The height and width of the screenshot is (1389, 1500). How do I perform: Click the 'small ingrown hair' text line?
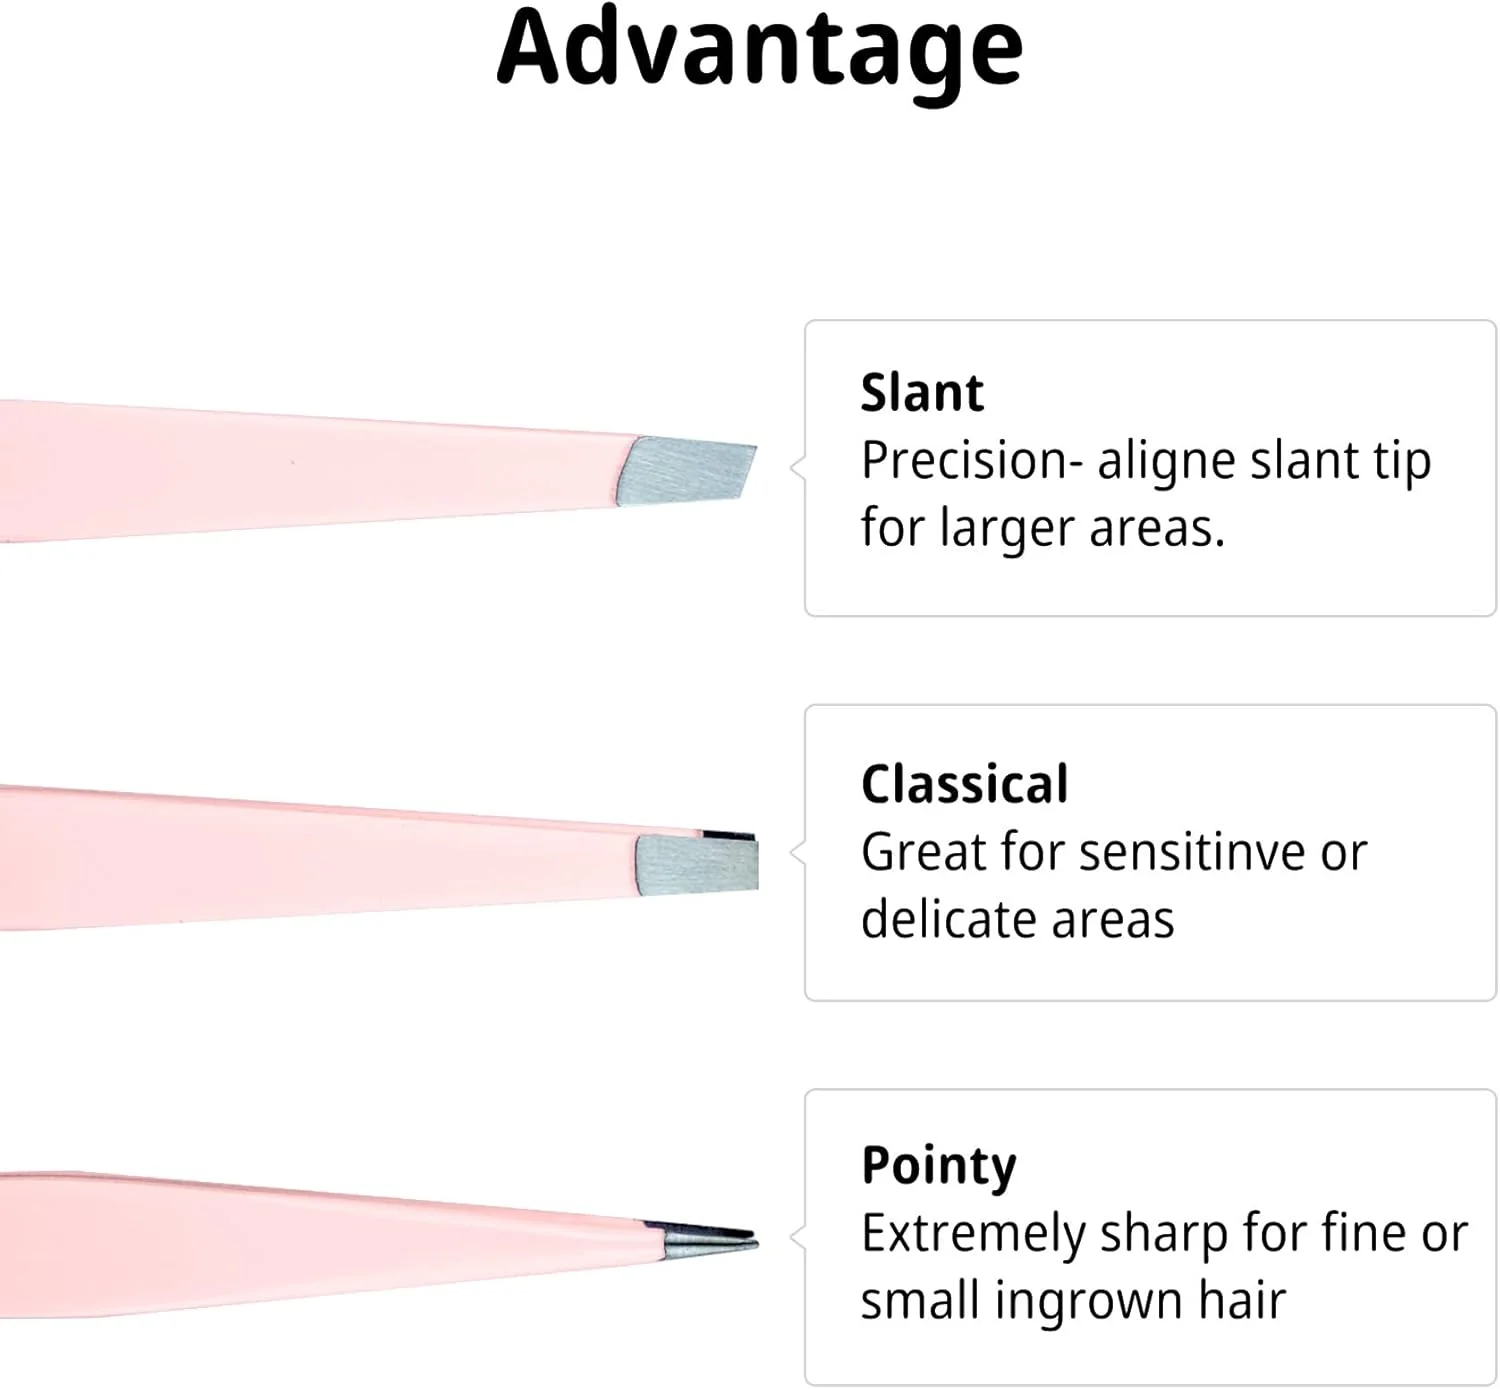(1072, 1301)
